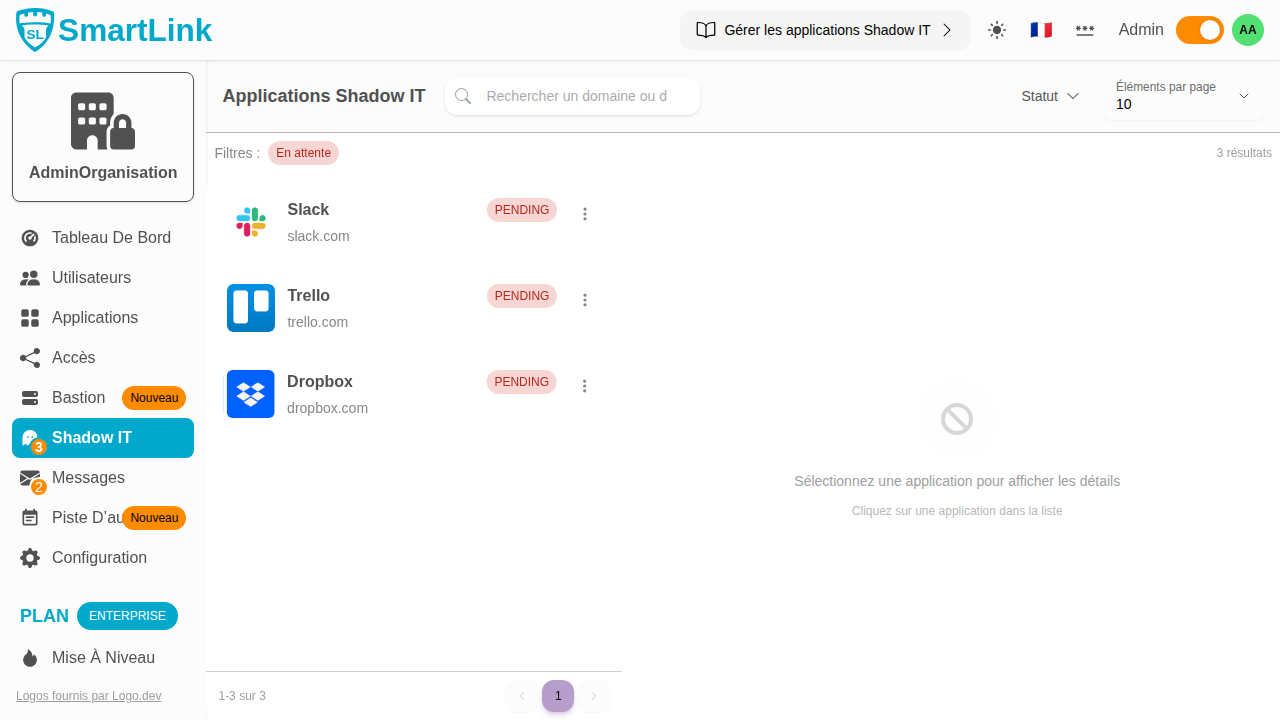
Task: Toggle the Admin switch off
Action: tap(1199, 30)
